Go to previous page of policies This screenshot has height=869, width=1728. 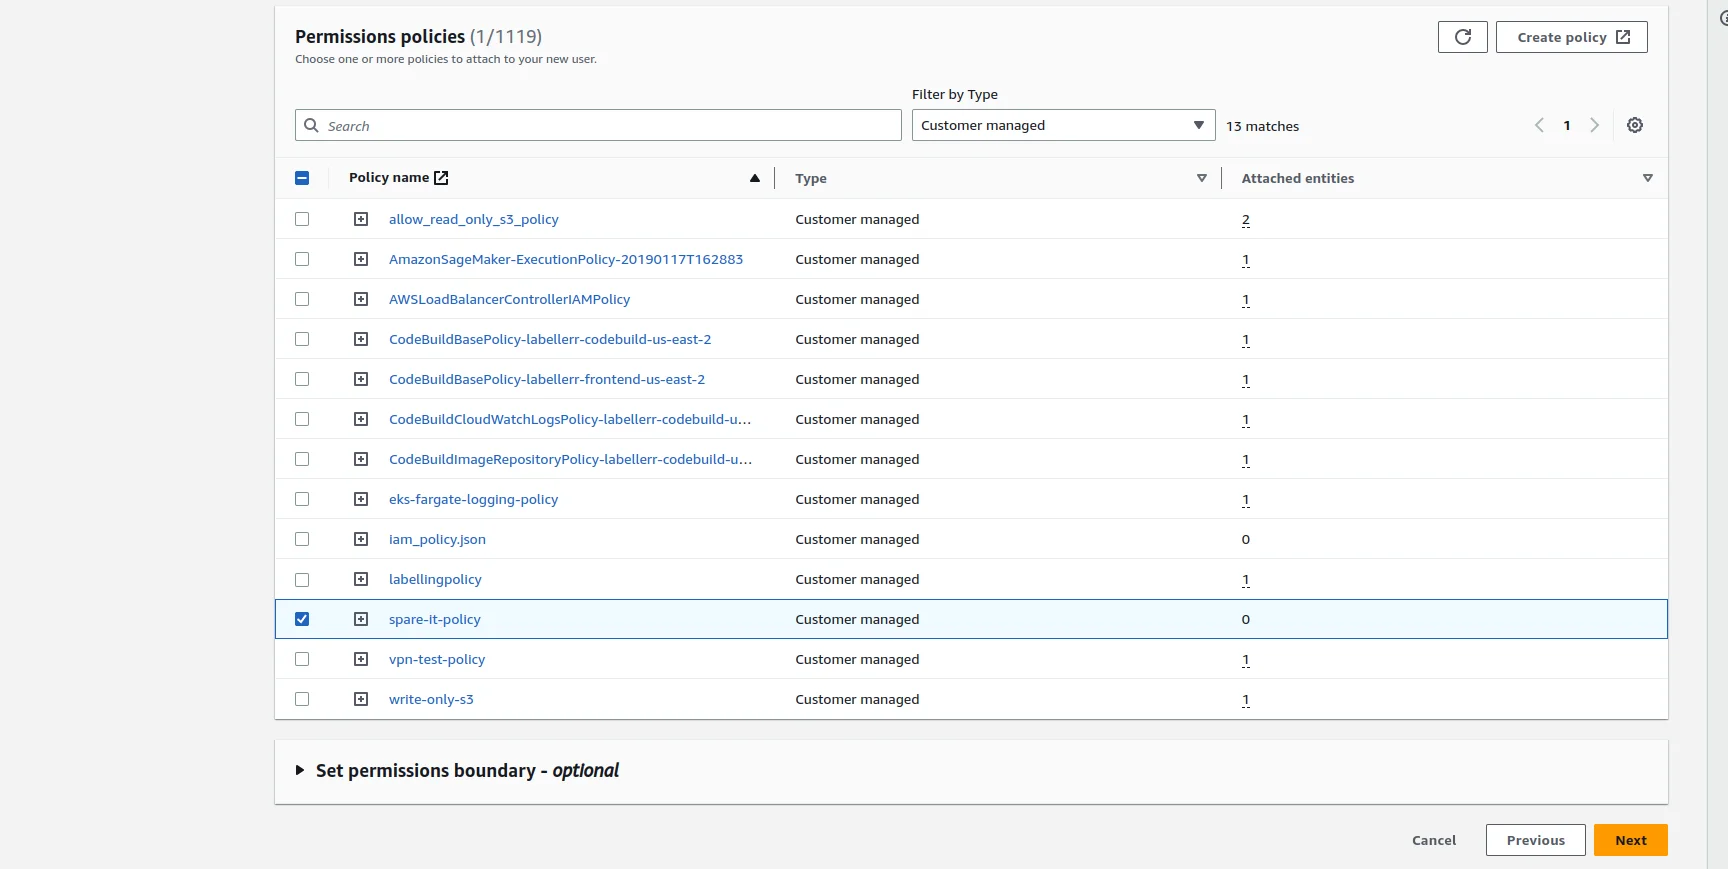(1539, 125)
